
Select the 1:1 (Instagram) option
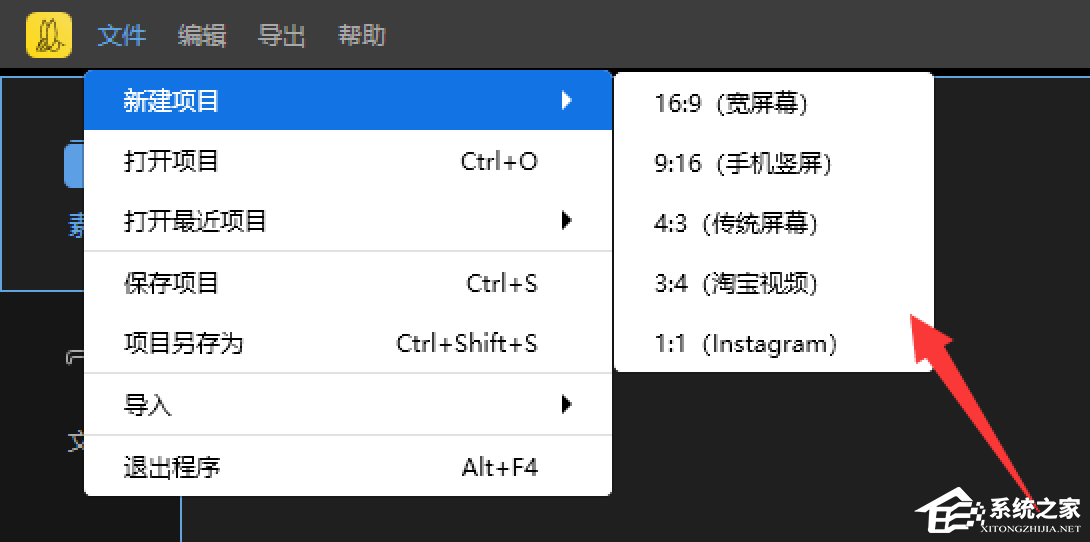tap(745, 344)
